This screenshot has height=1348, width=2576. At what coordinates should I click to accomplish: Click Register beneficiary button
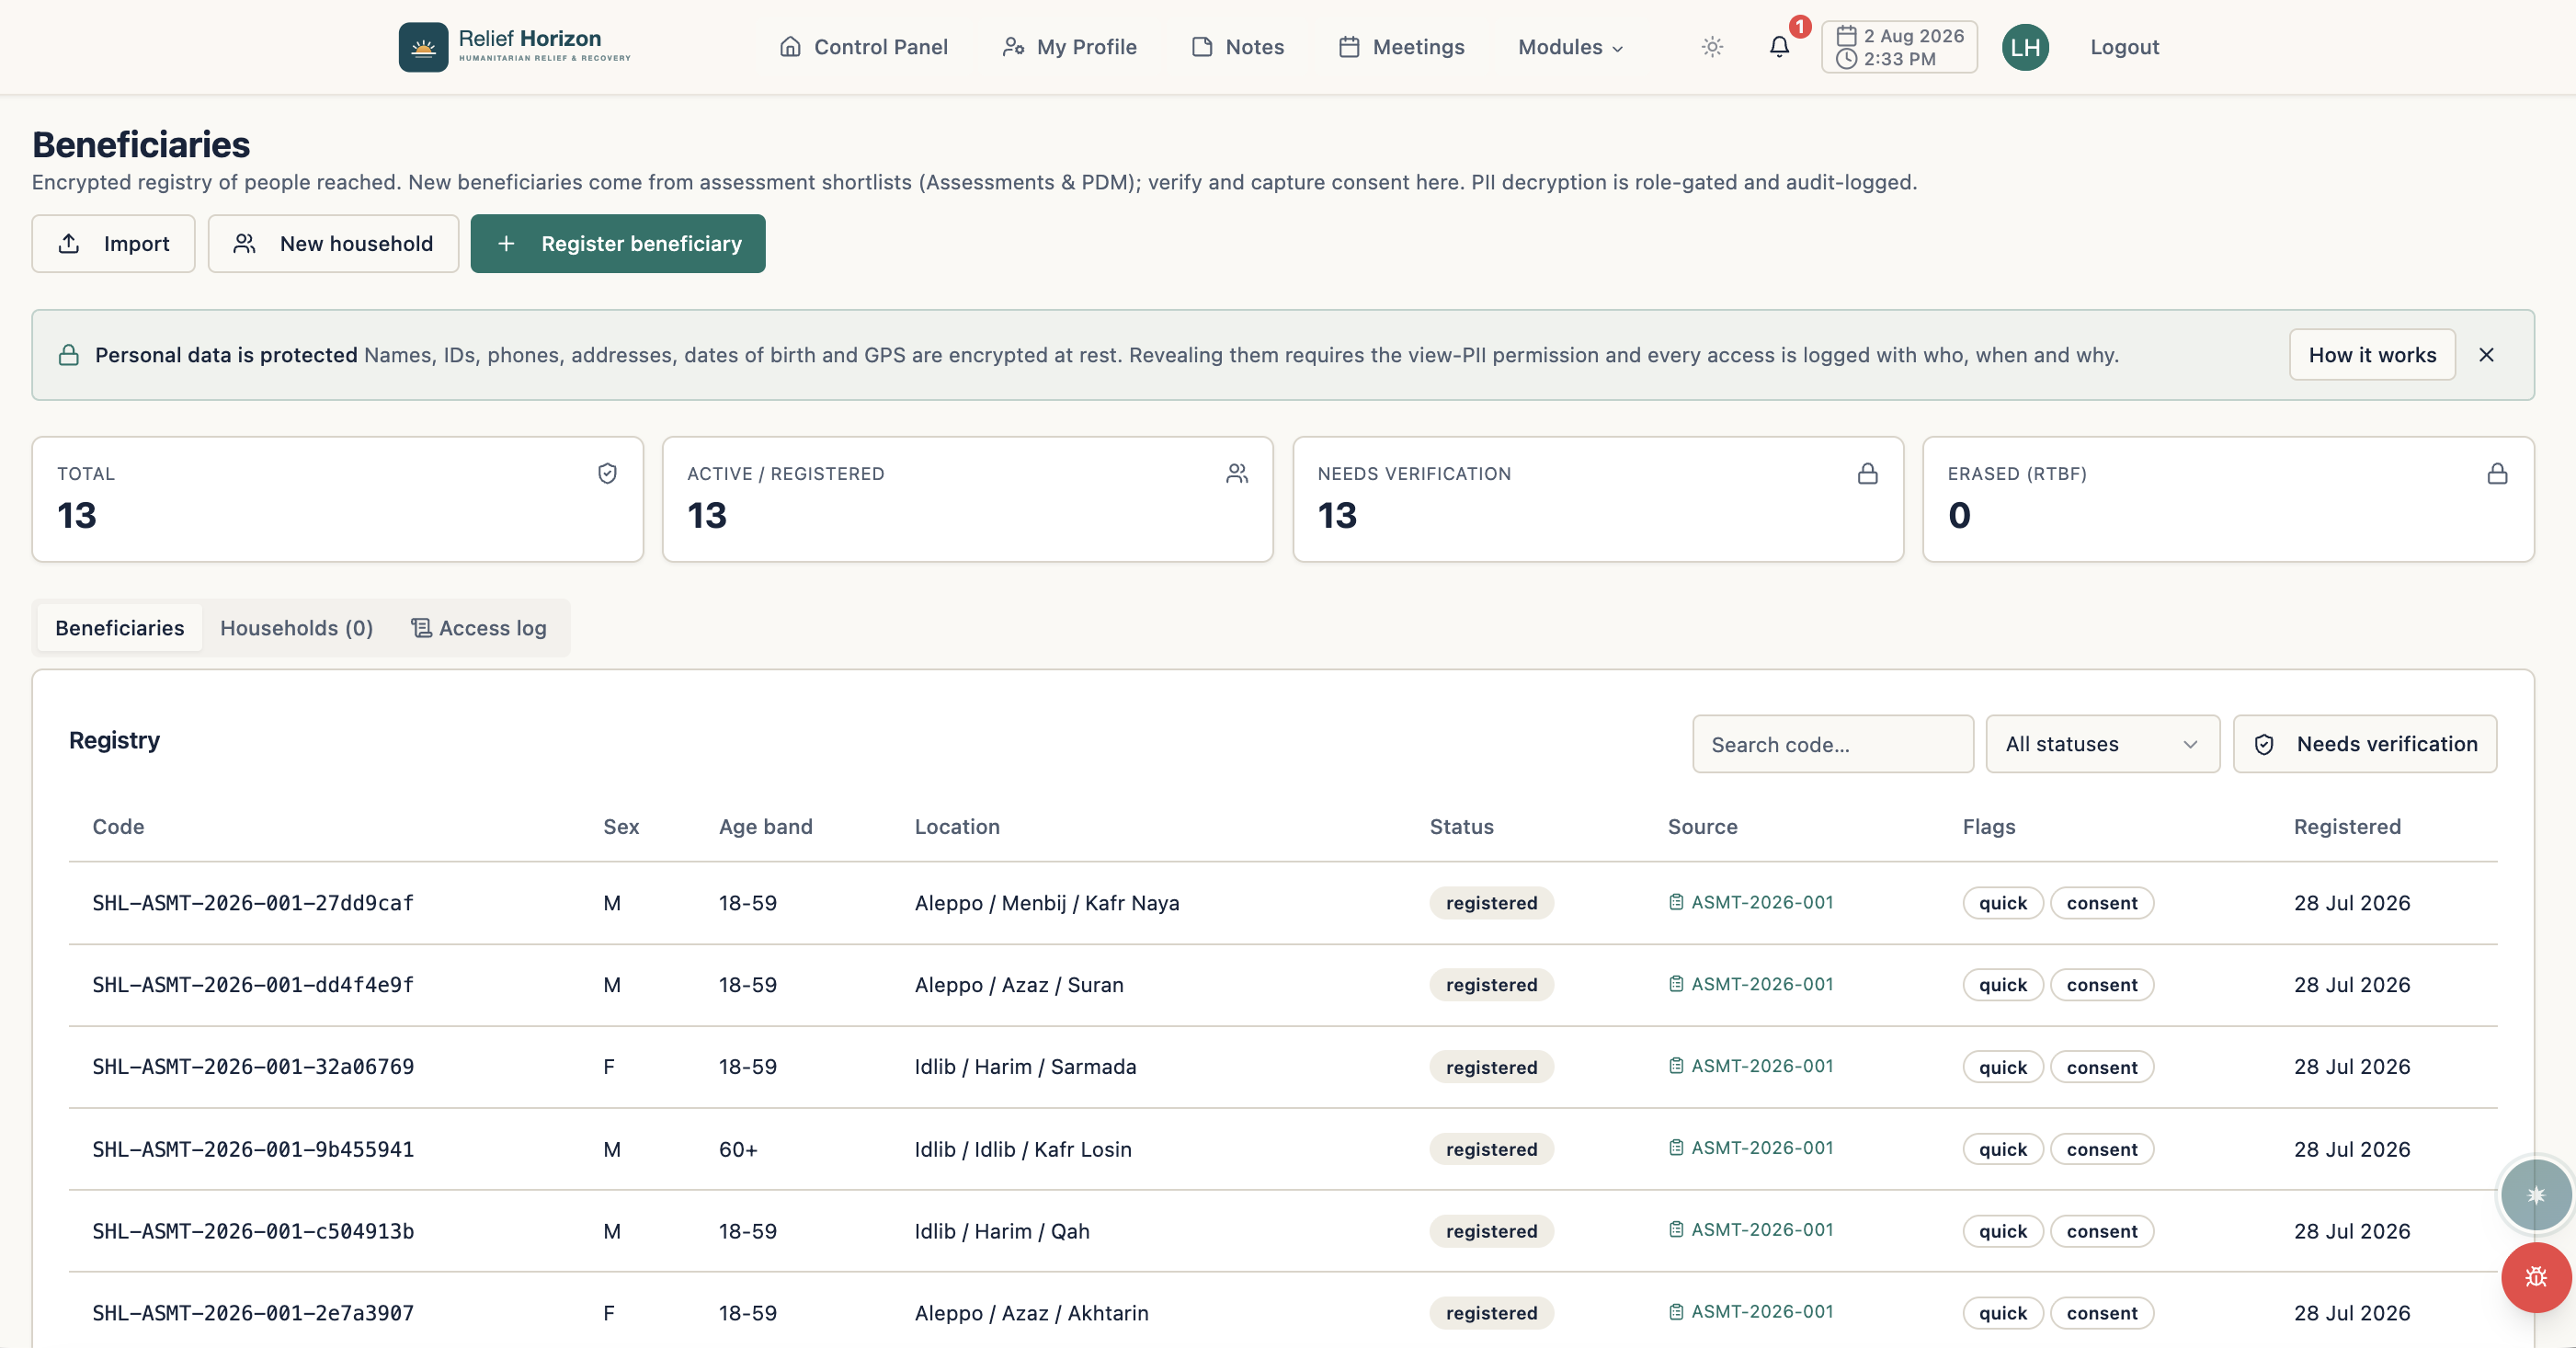(618, 244)
